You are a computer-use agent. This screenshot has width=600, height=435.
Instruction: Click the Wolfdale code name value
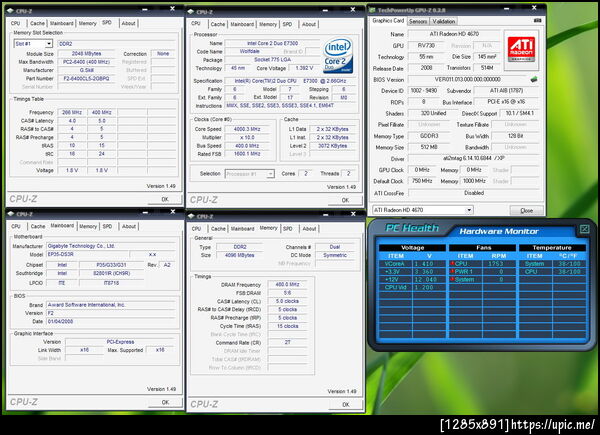pyautogui.click(x=249, y=51)
